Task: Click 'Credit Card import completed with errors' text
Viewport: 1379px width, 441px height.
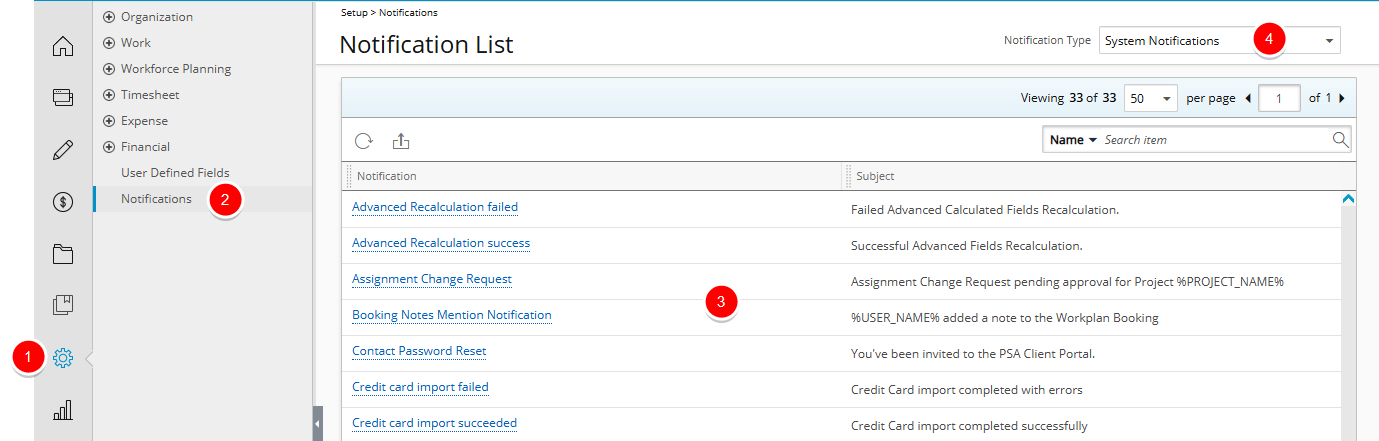Action: 967,390
